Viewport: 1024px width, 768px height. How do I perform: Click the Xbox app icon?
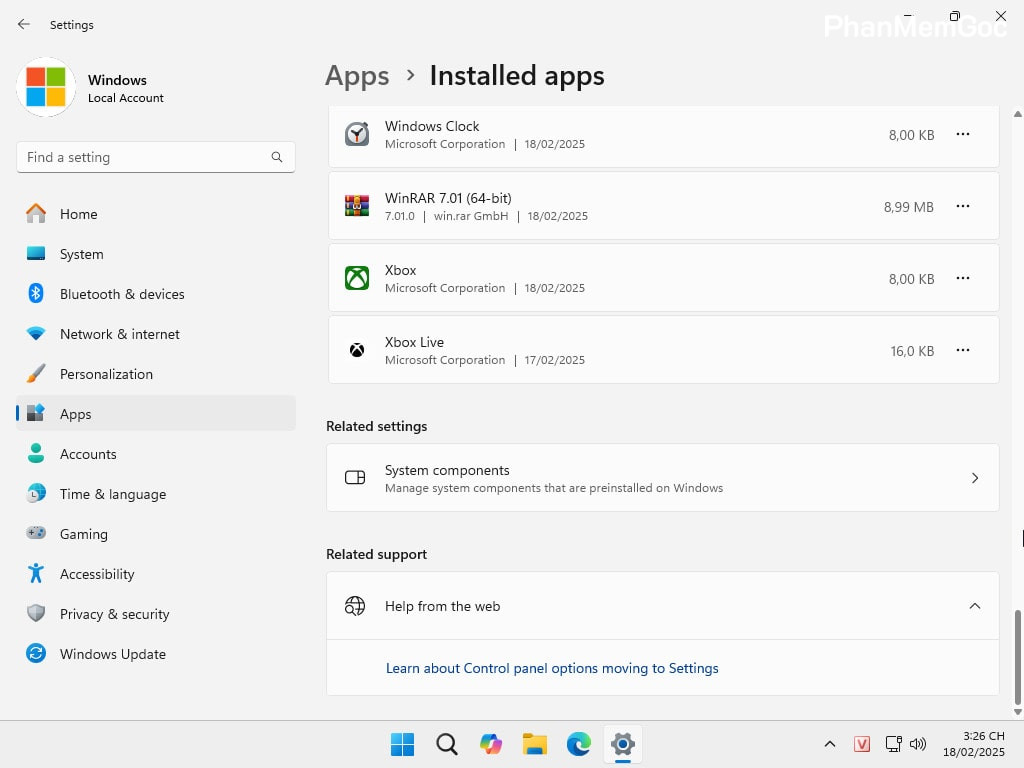pos(357,278)
